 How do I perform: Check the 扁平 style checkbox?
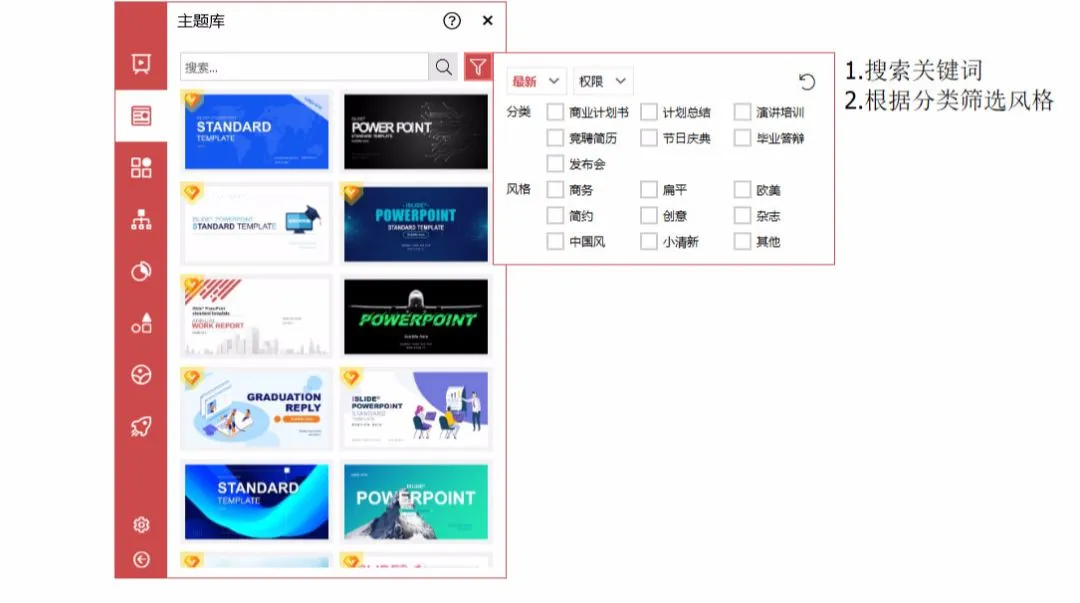coord(649,190)
